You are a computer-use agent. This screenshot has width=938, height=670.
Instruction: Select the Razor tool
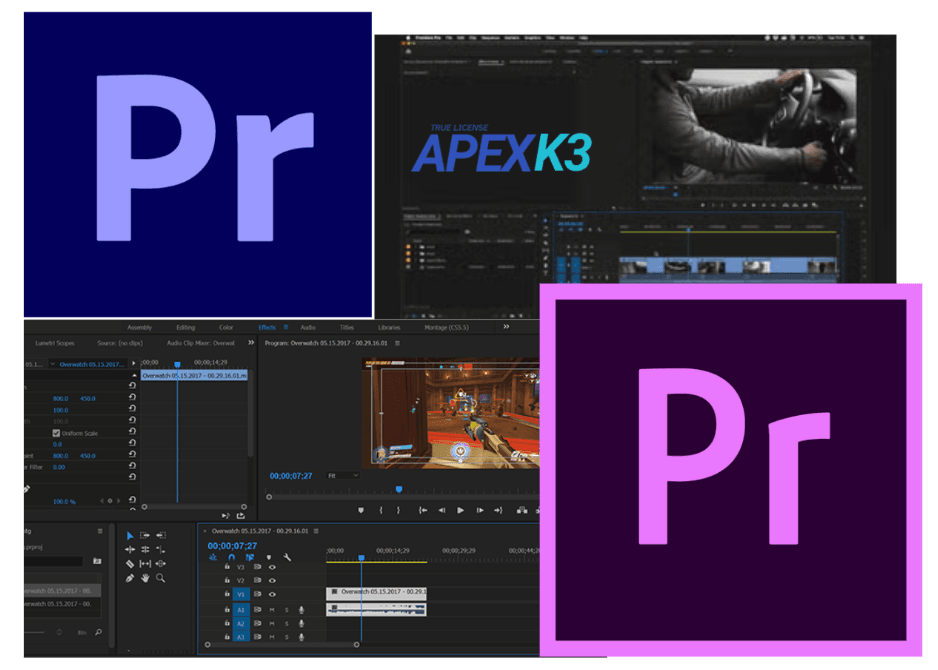[130, 564]
